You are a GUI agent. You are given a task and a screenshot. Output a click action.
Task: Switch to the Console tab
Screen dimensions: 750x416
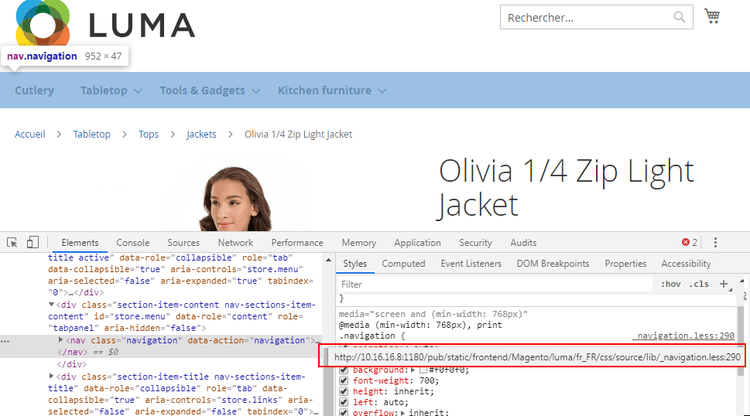click(133, 242)
